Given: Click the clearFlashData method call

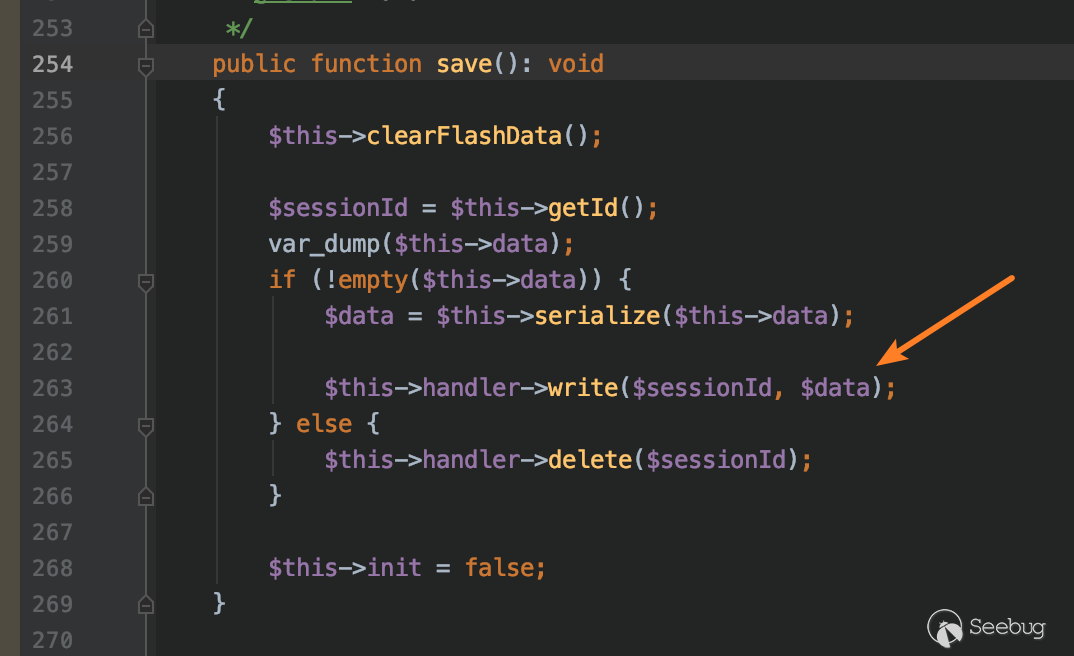Looking at the screenshot, I should point(464,136).
